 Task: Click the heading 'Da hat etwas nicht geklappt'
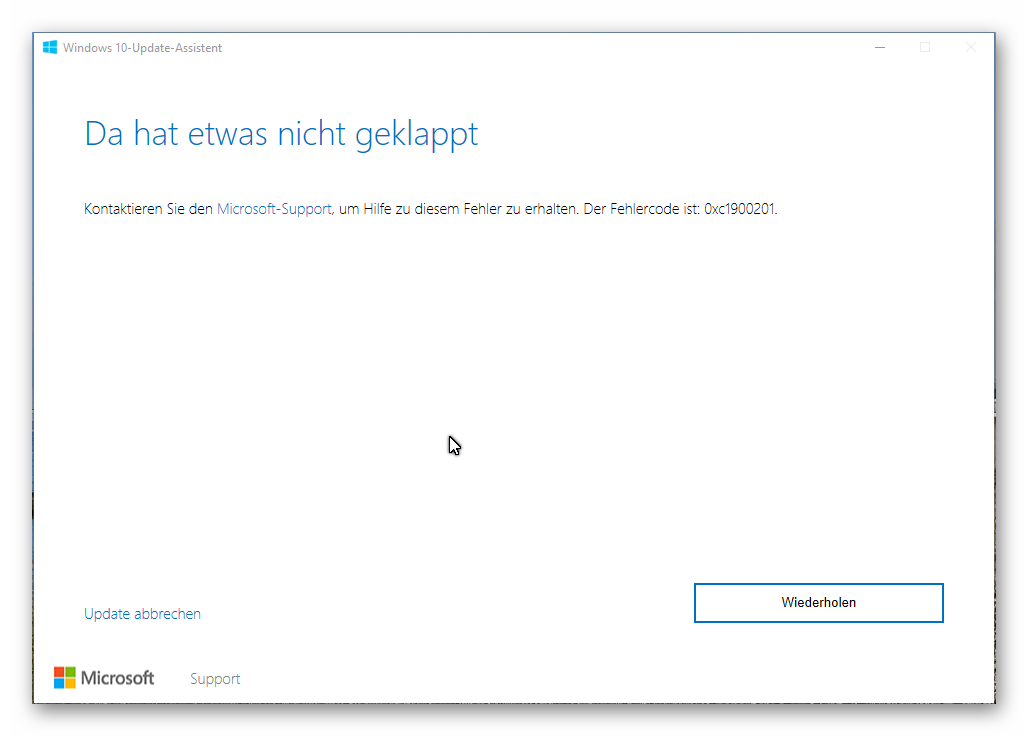point(281,134)
